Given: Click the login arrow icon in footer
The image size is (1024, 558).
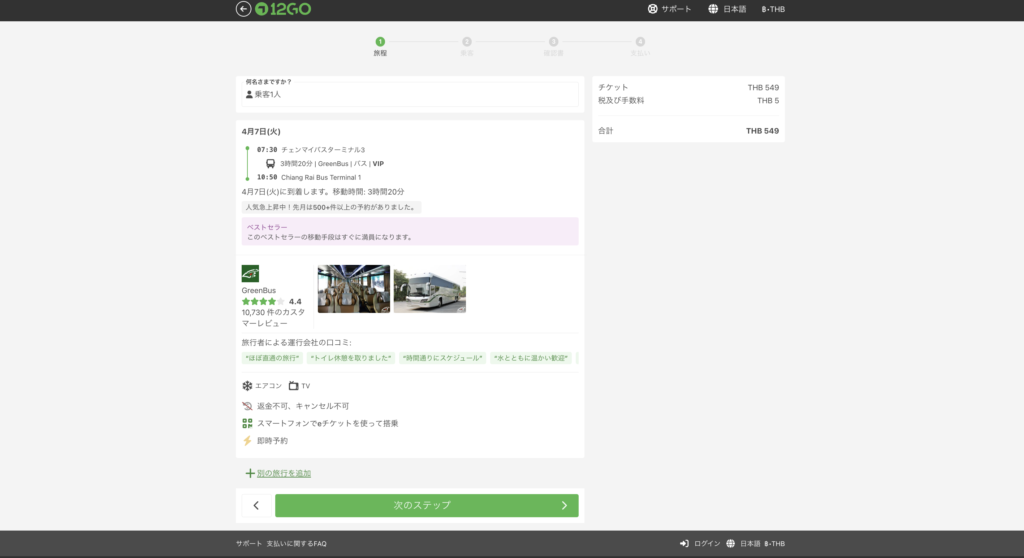Looking at the screenshot, I should 684,544.
